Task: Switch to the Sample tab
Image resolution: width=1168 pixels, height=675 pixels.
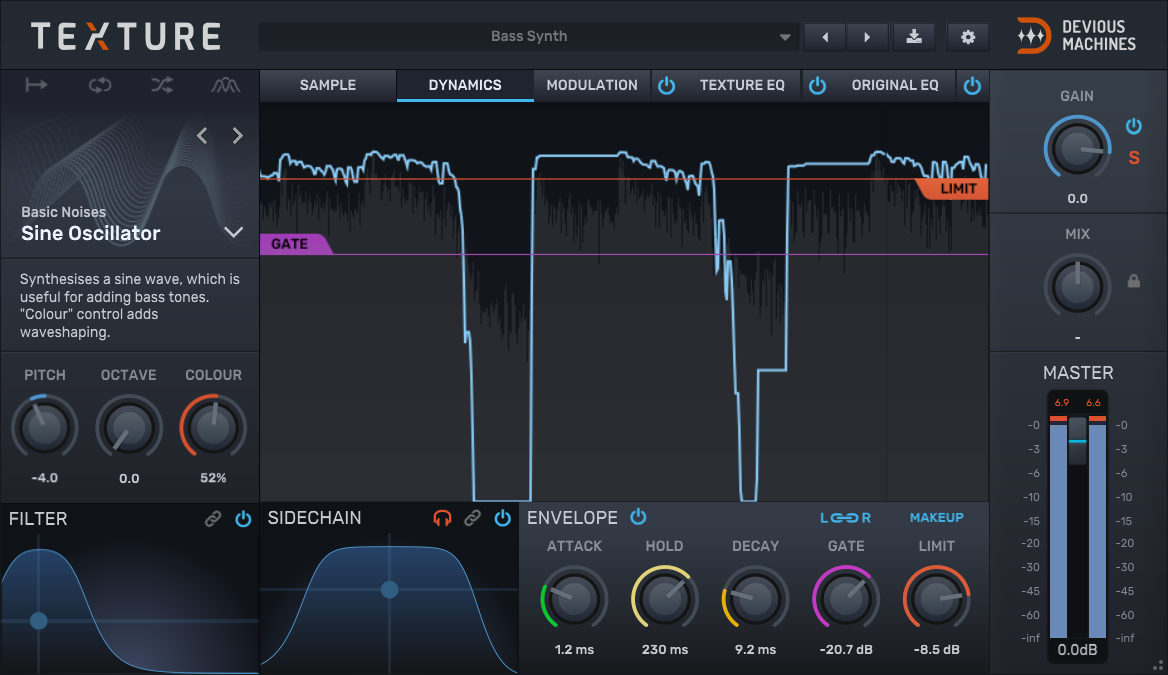Action: 328,85
